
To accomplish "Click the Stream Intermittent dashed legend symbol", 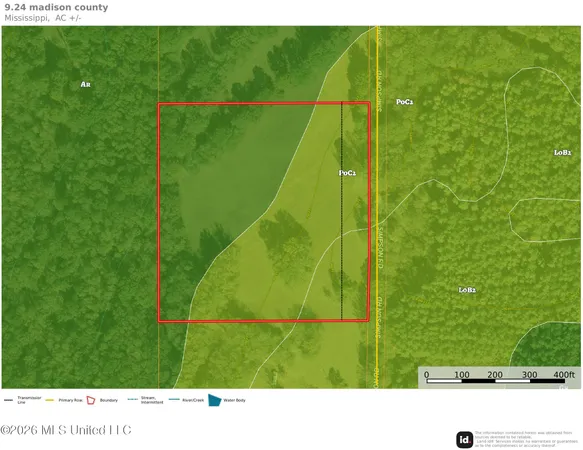I will click(x=133, y=399).
